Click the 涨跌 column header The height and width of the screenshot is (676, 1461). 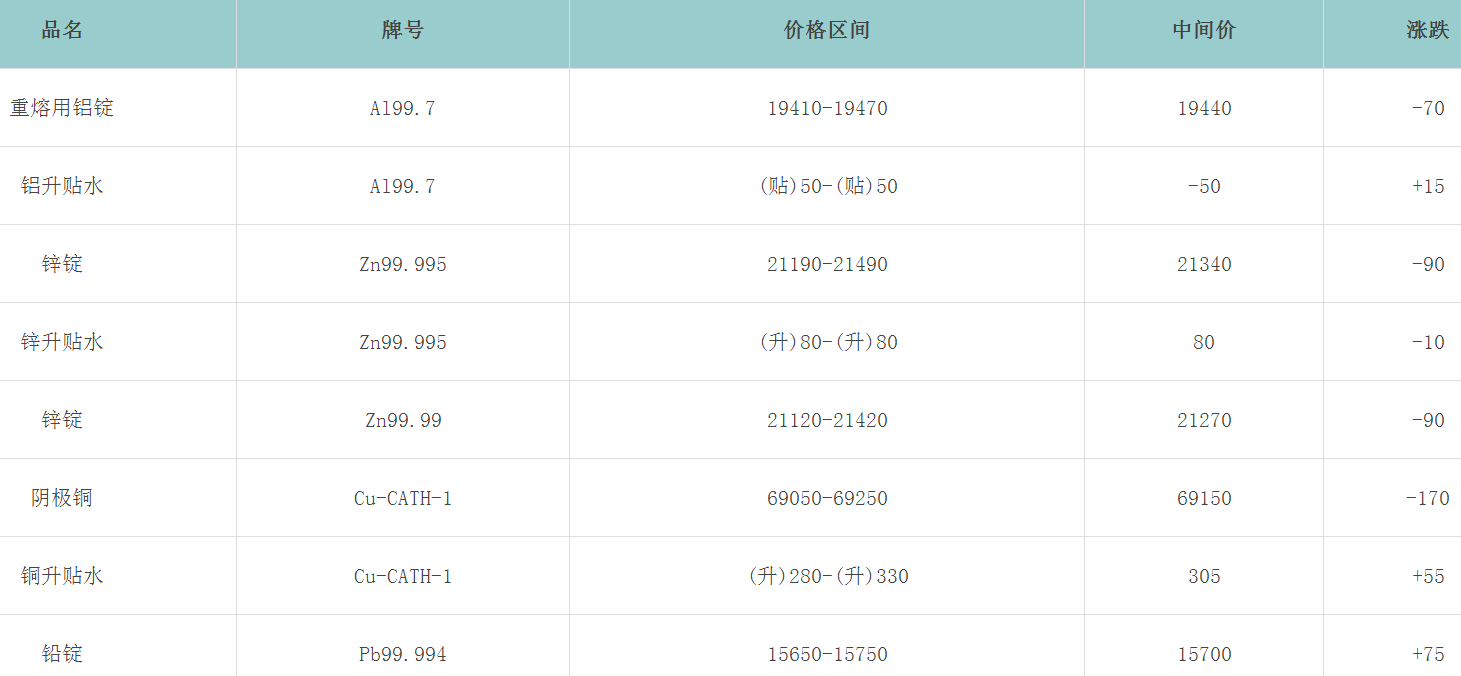click(1427, 30)
